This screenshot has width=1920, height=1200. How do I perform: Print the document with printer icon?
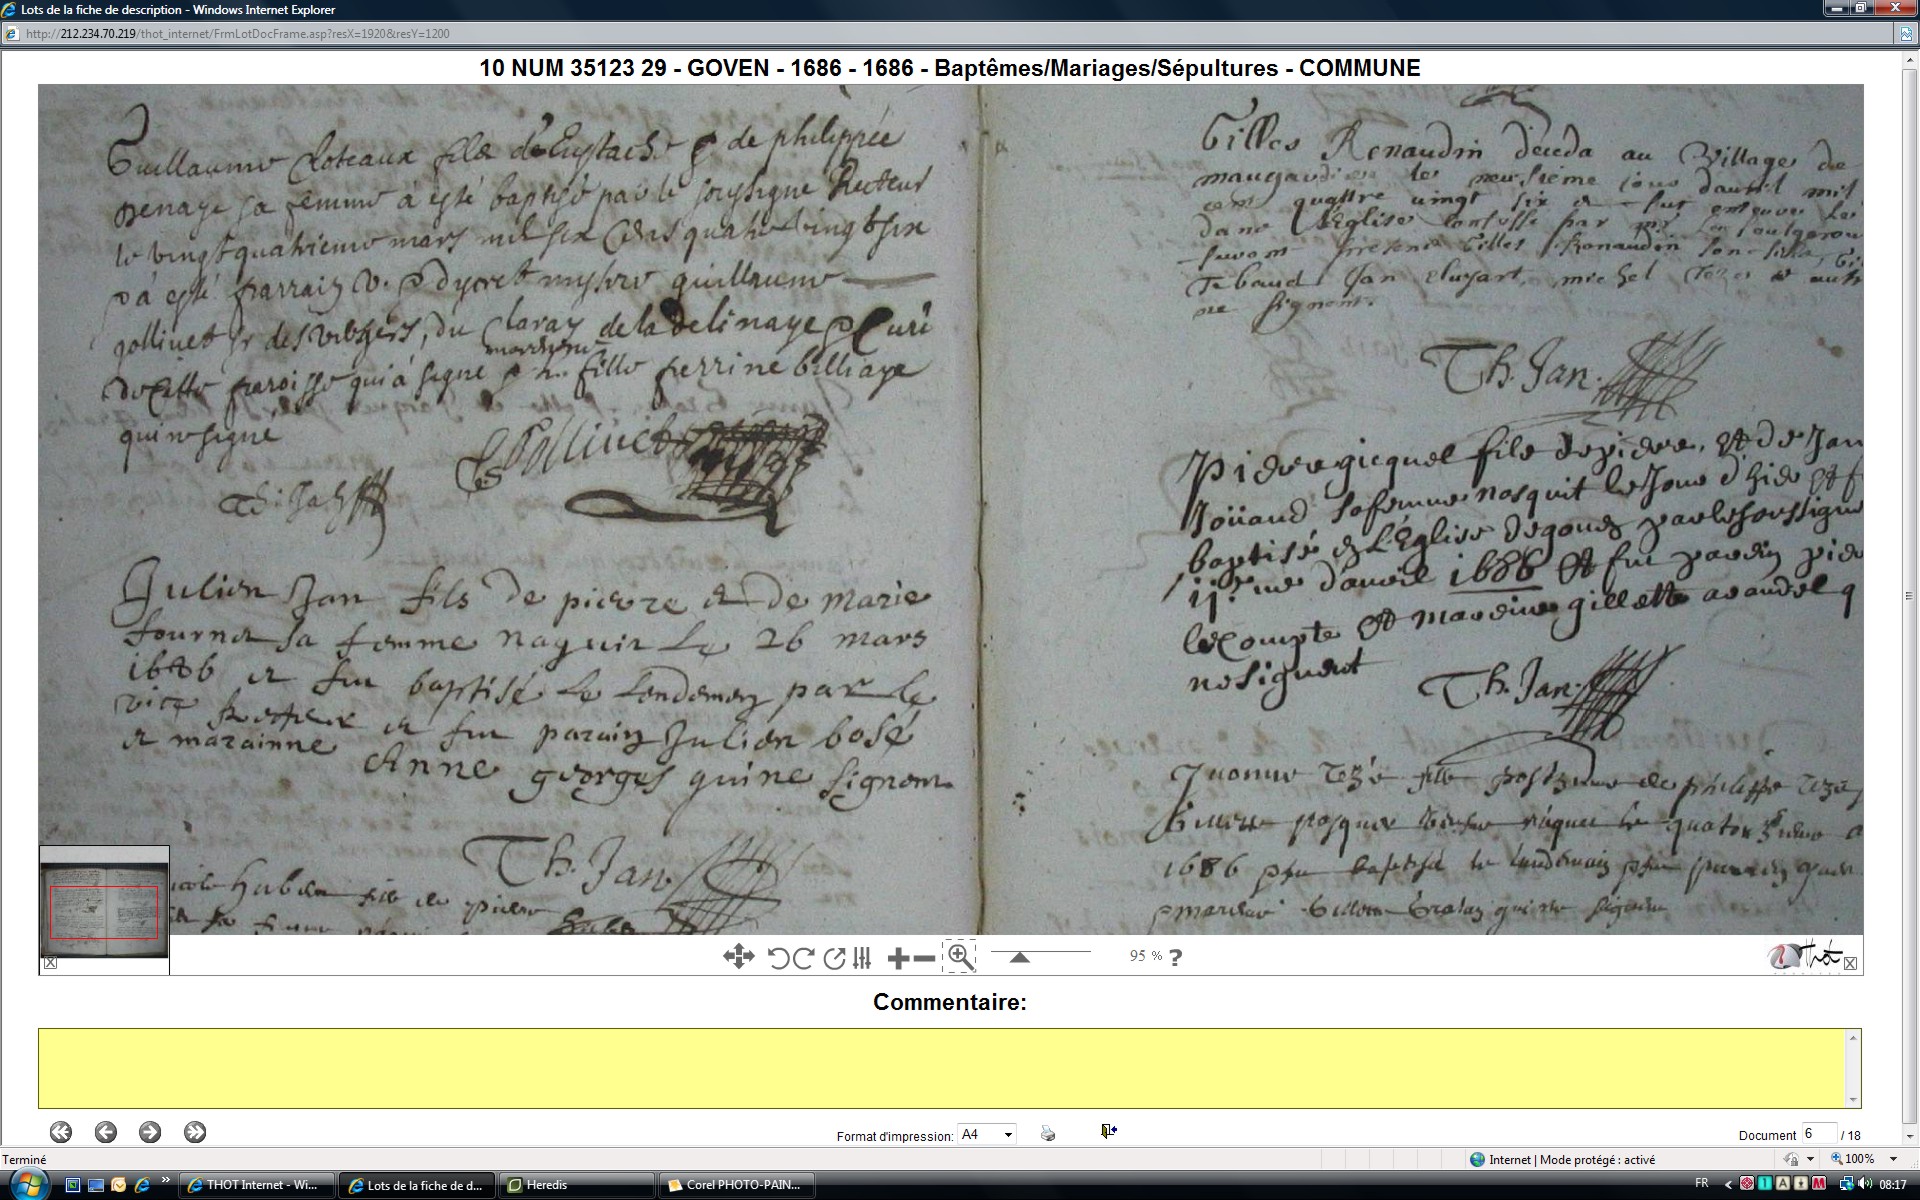point(1047,1133)
